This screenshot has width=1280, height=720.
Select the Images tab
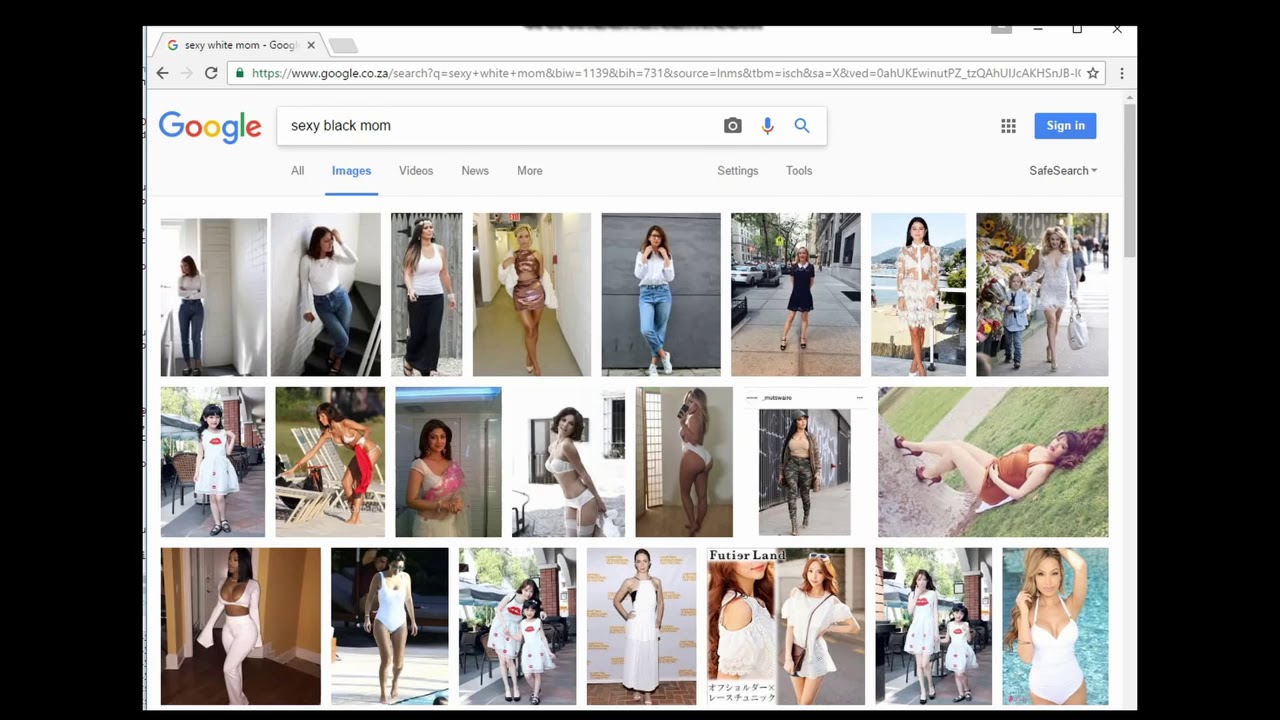coord(351,171)
